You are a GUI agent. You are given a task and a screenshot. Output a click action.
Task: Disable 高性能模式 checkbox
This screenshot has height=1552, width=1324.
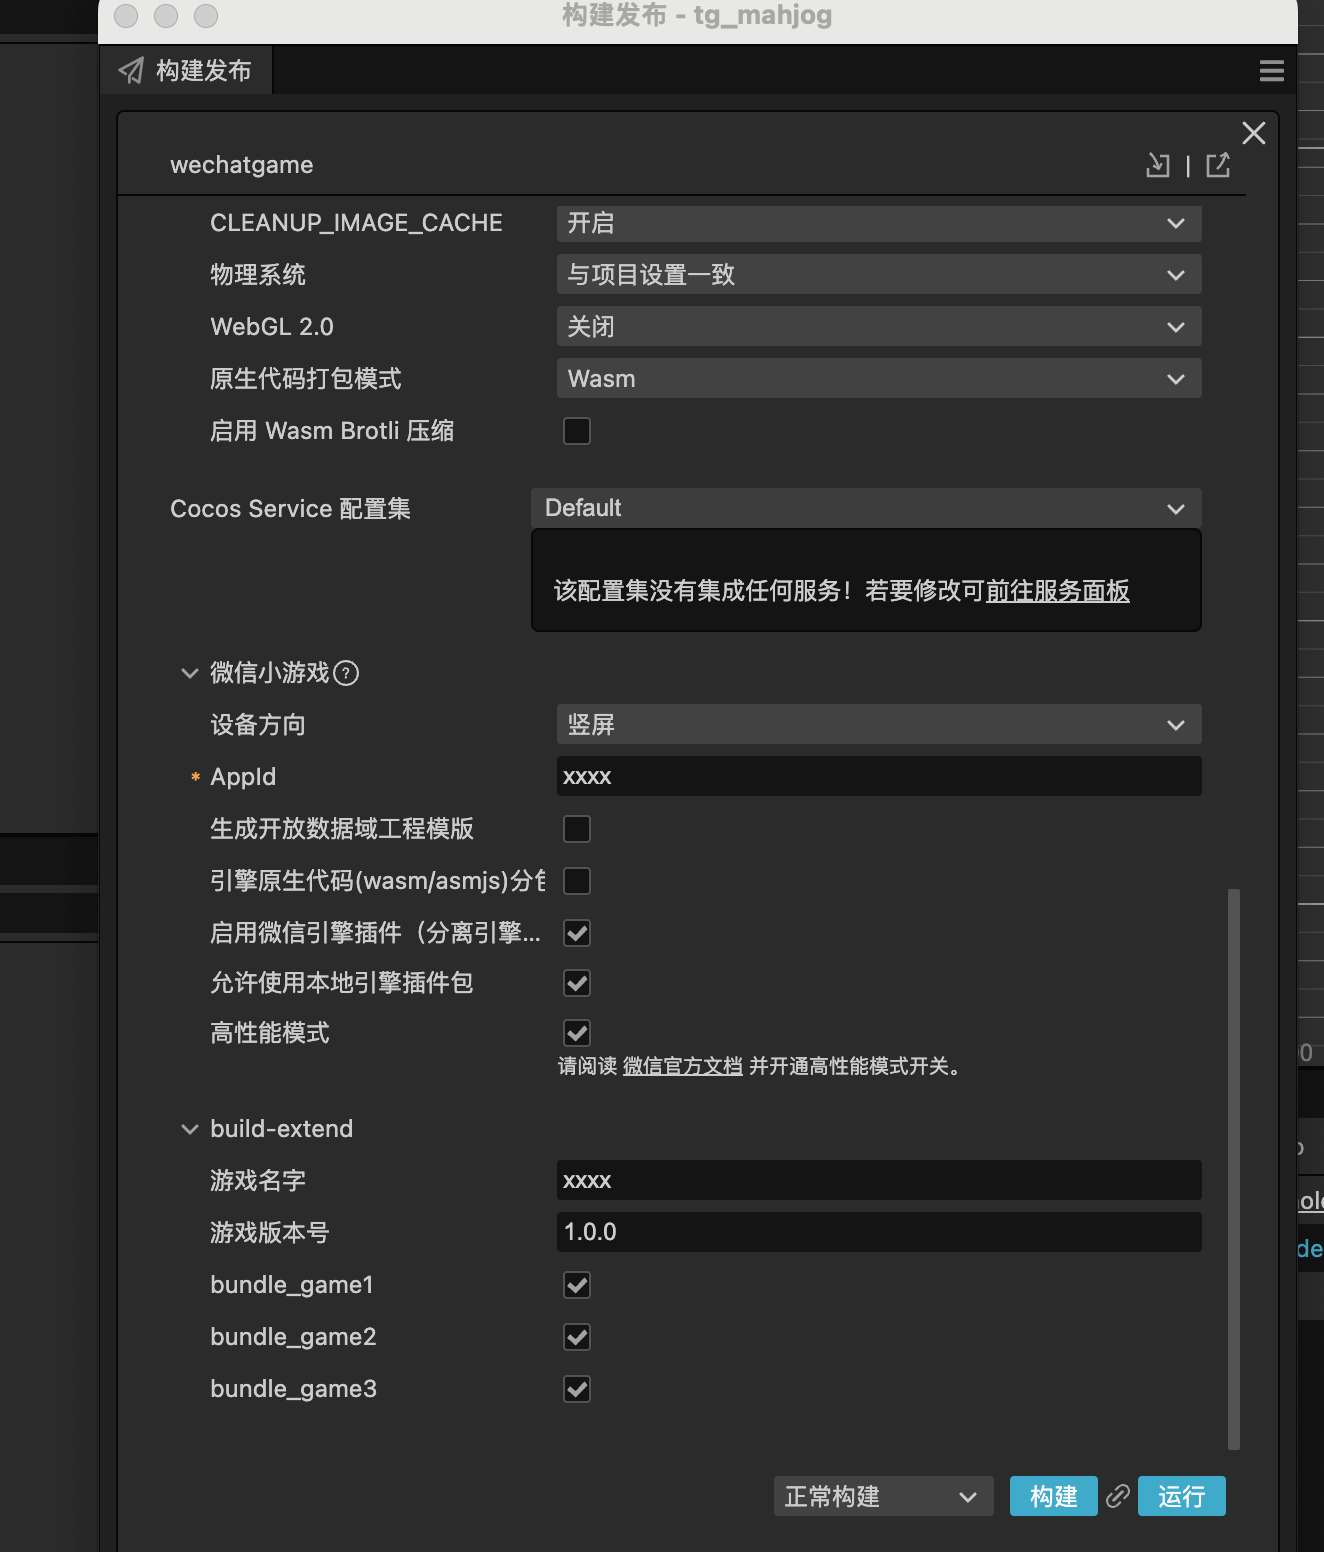click(577, 1033)
